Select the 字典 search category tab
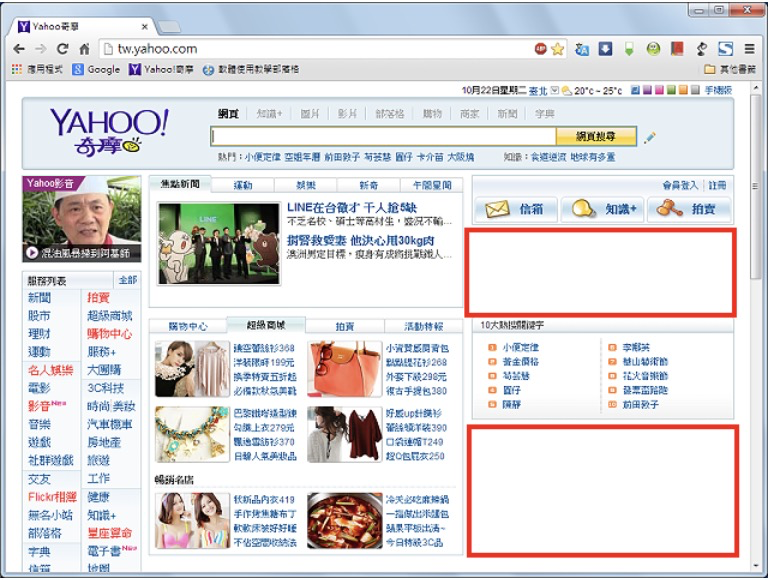This screenshot has height=580, width=772. click(545, 114)
